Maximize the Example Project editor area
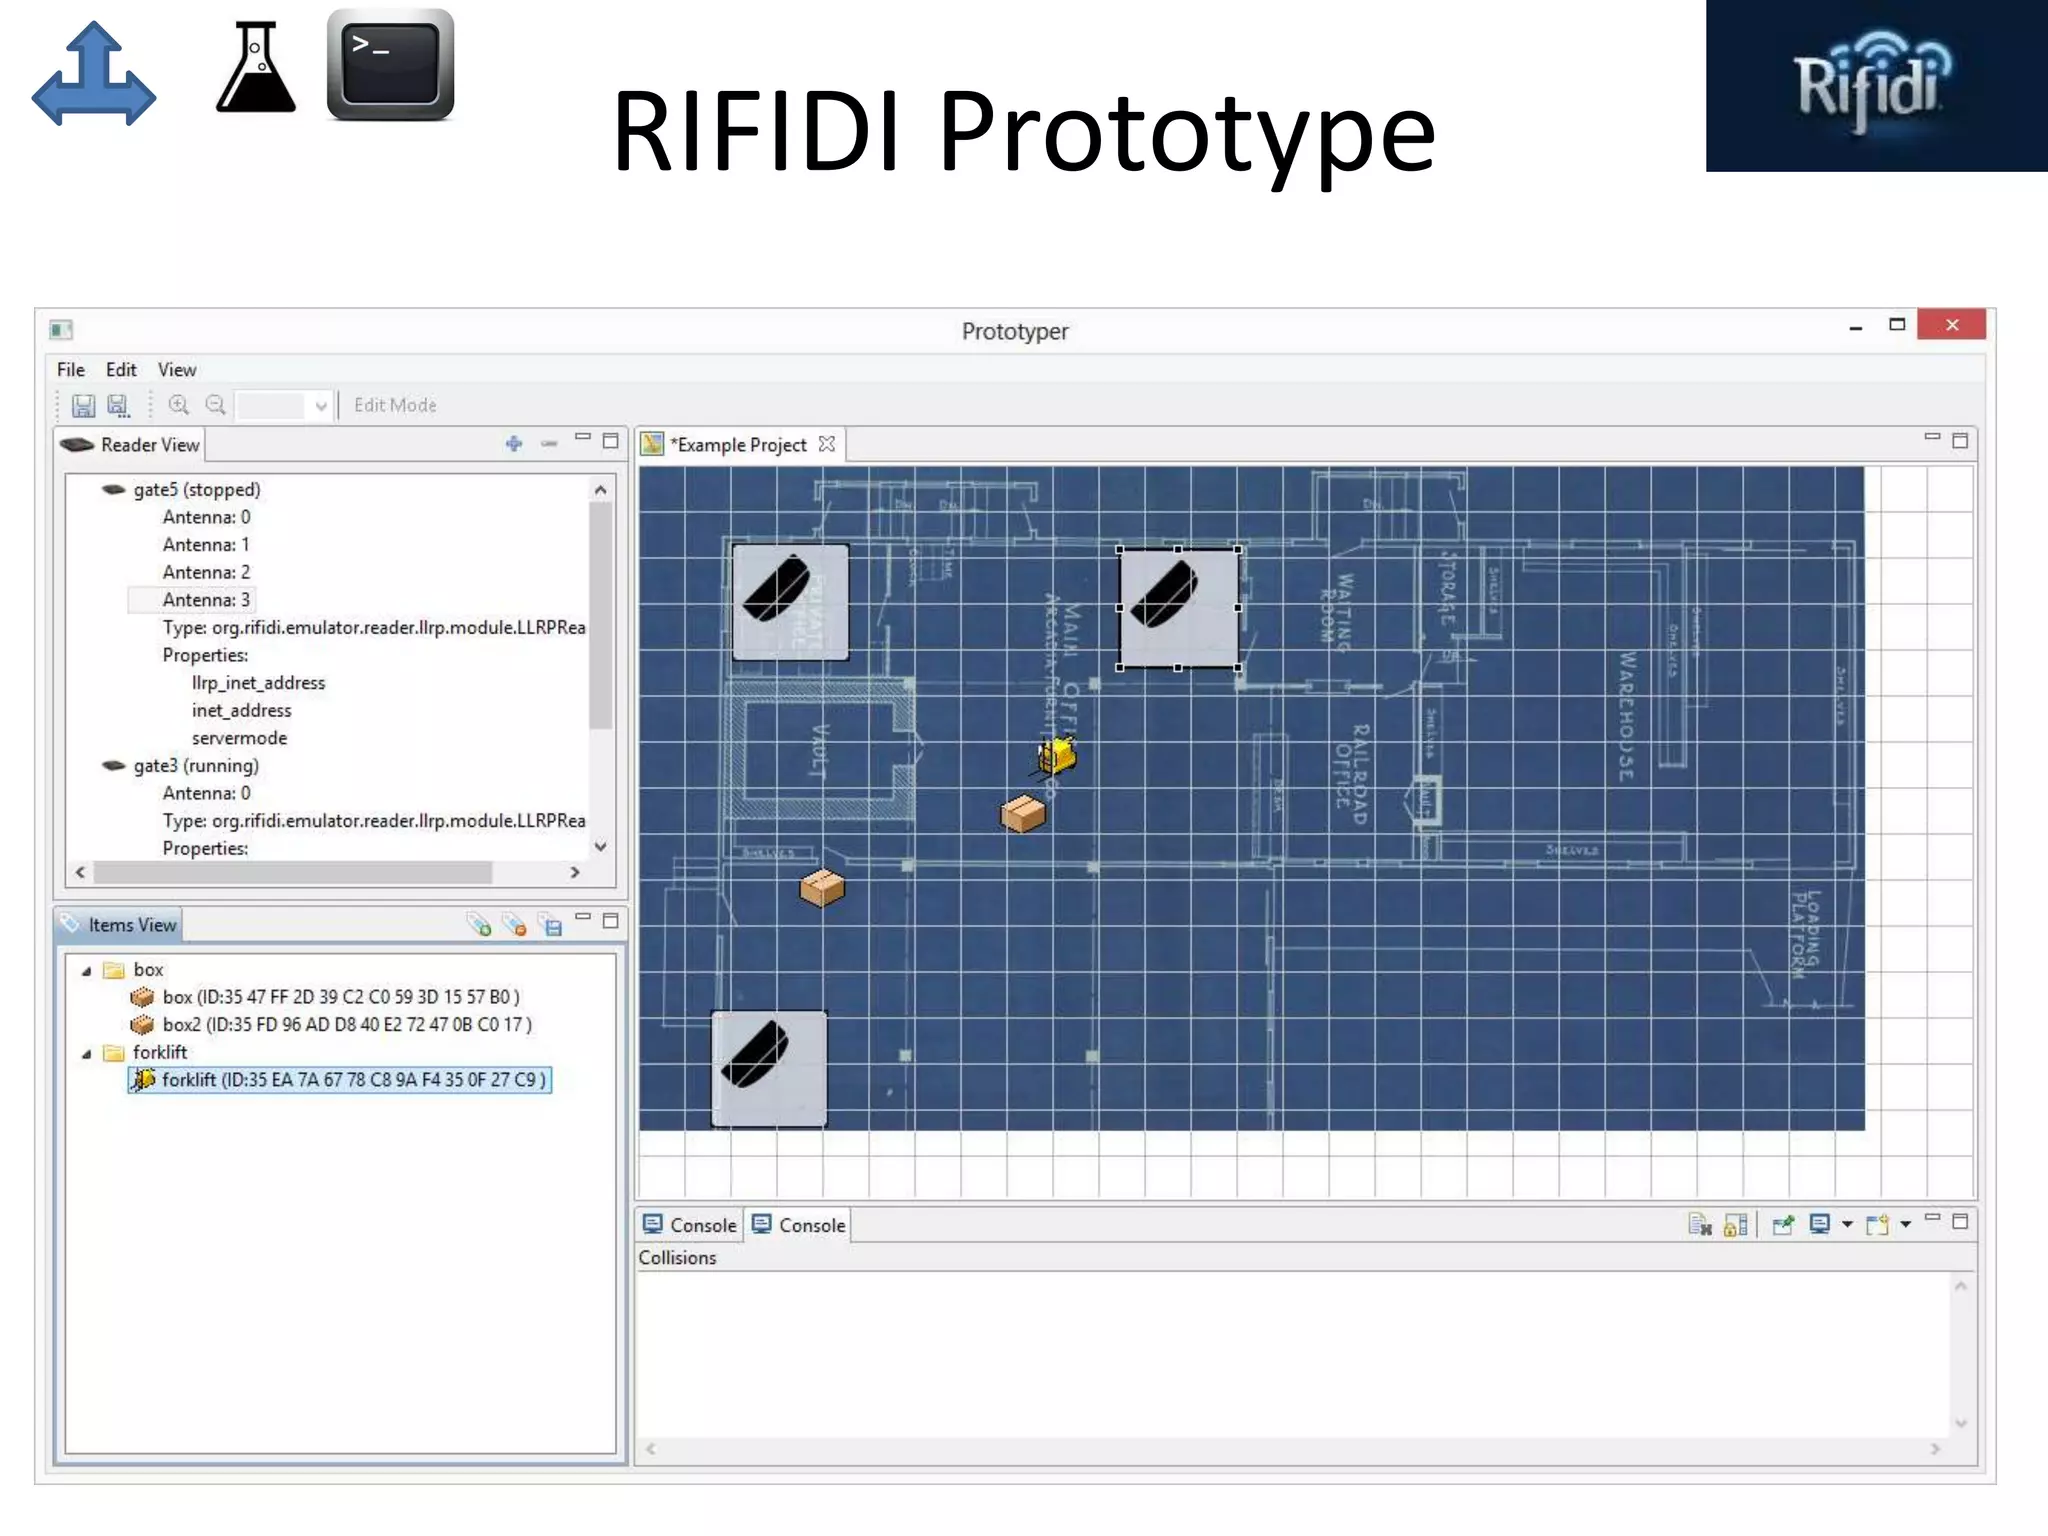 coord(1960,440)
